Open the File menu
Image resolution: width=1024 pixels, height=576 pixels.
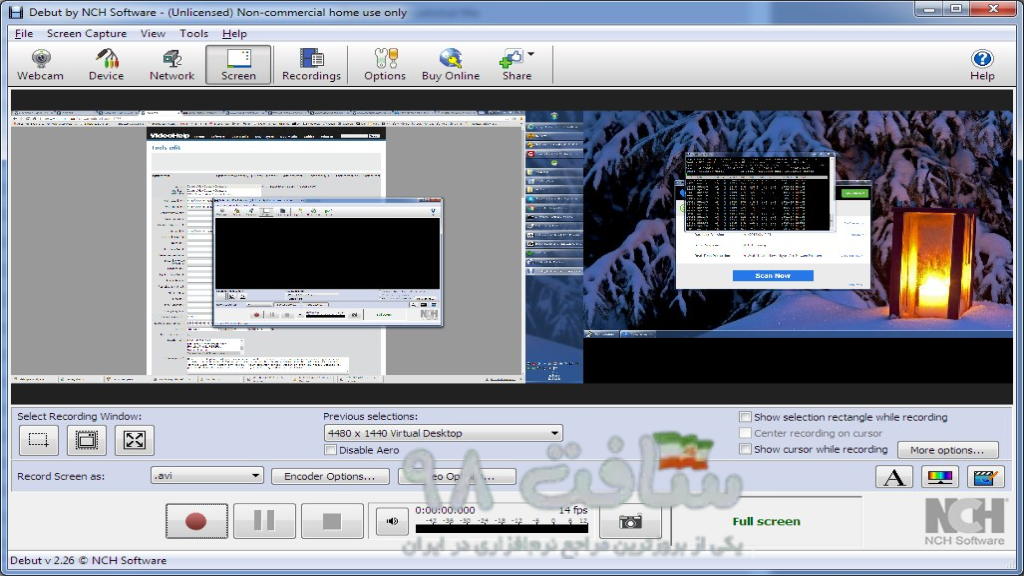click(24, 33)
